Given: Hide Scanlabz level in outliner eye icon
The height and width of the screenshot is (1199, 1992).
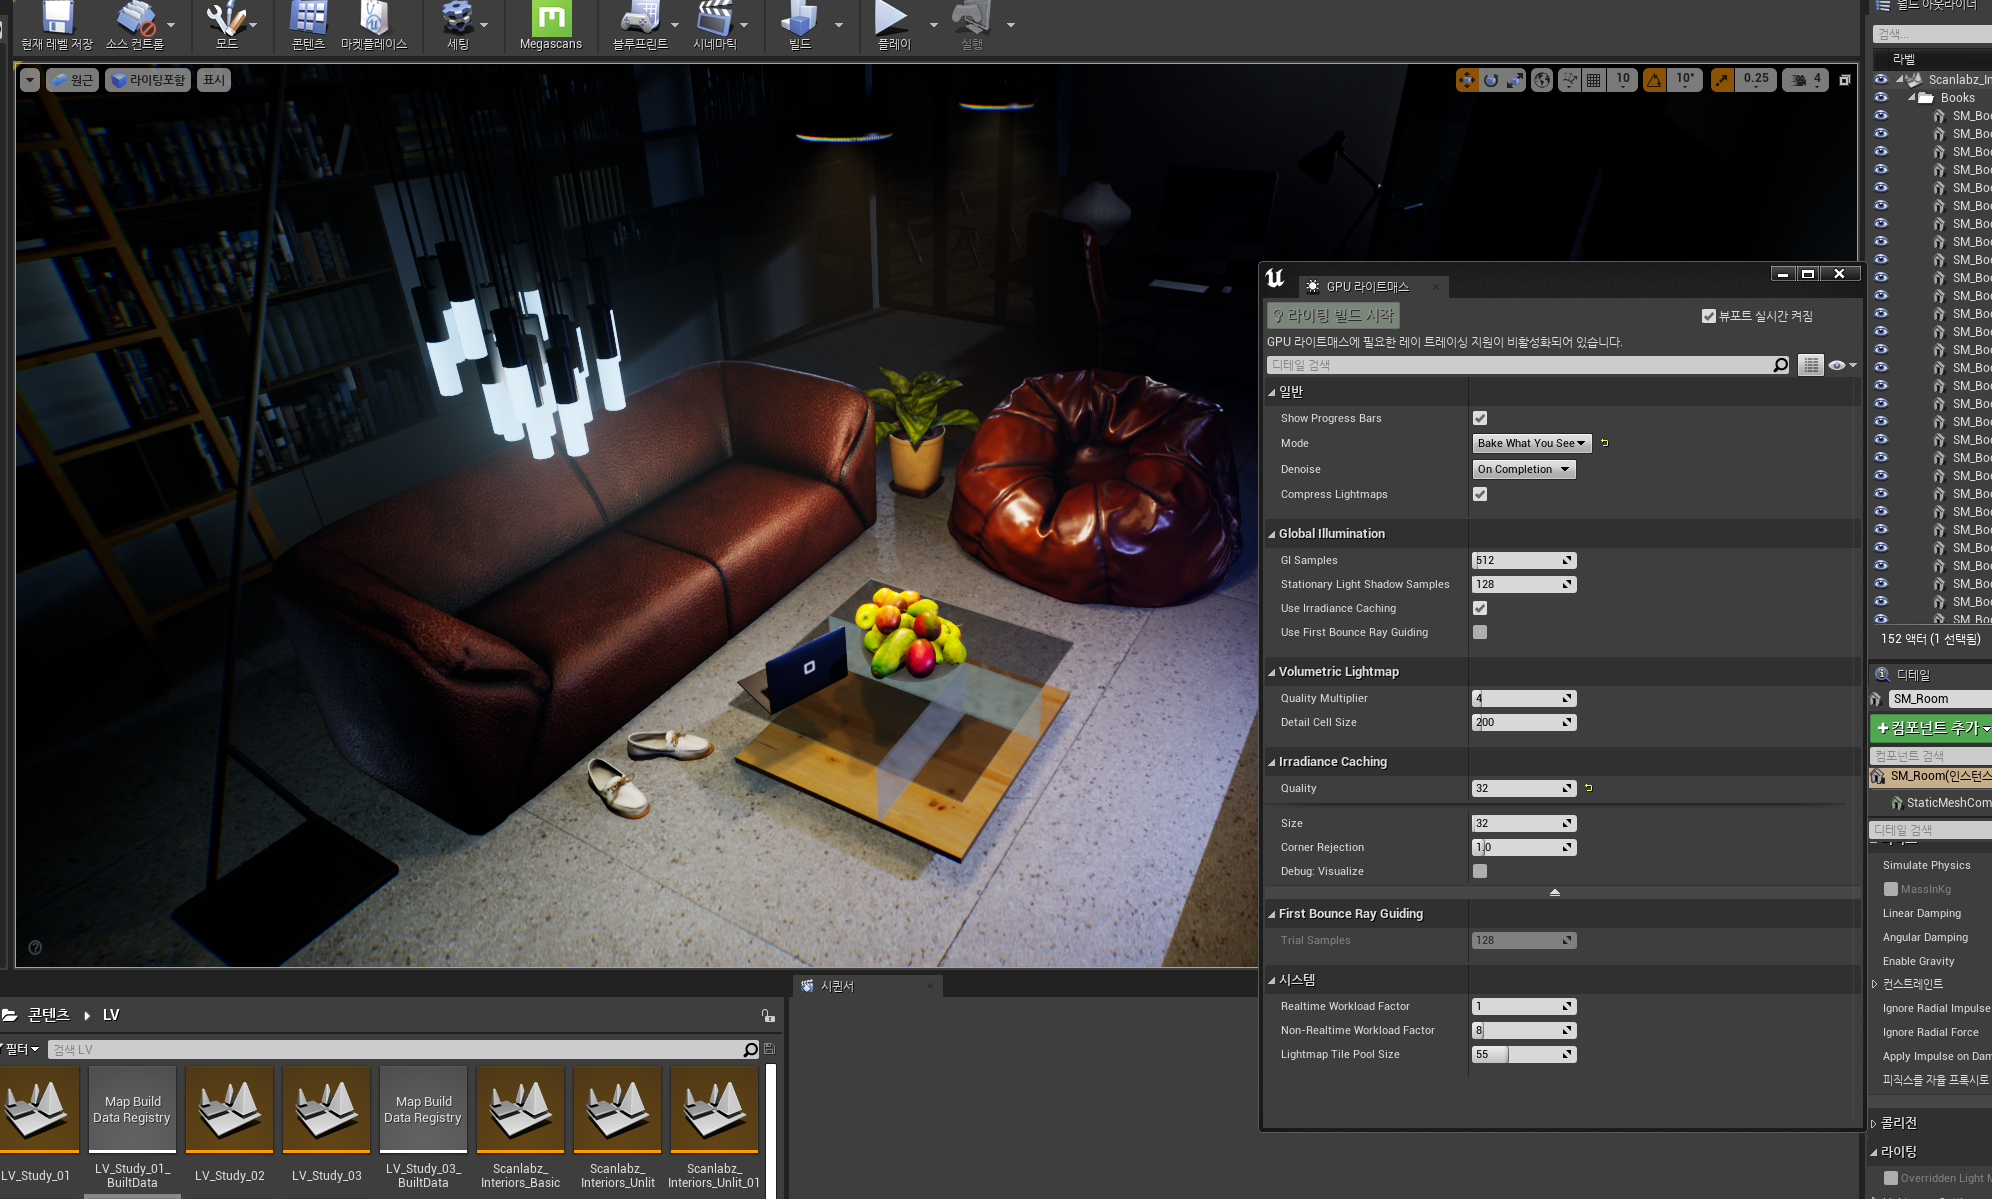Looking at the screenshot, I should click(x=1881, y=79).
